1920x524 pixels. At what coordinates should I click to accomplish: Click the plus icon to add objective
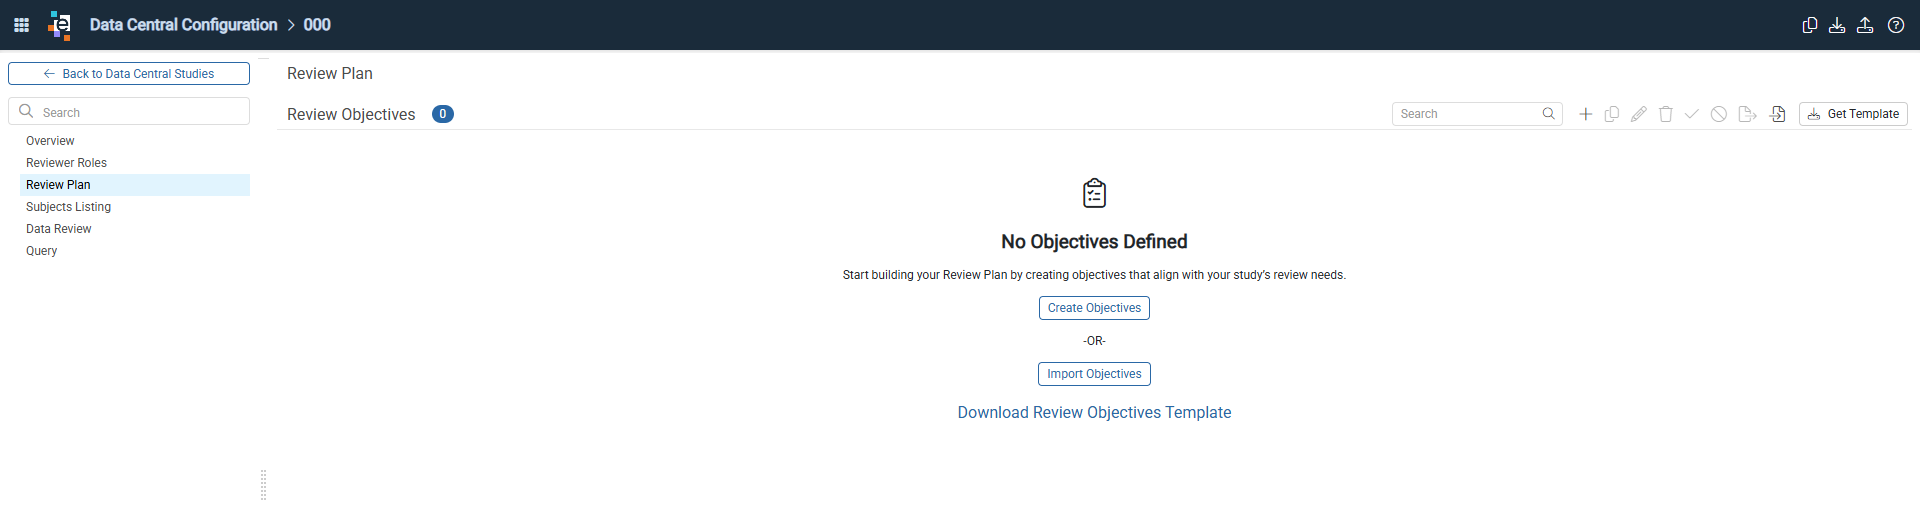tap(1585, 114)
